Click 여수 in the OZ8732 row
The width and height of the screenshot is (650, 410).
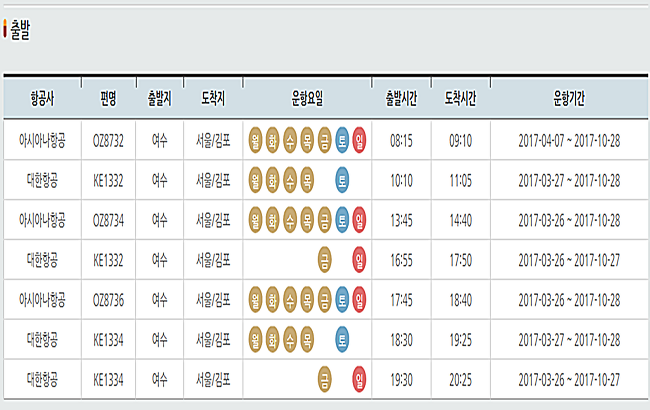click(160, 141)
